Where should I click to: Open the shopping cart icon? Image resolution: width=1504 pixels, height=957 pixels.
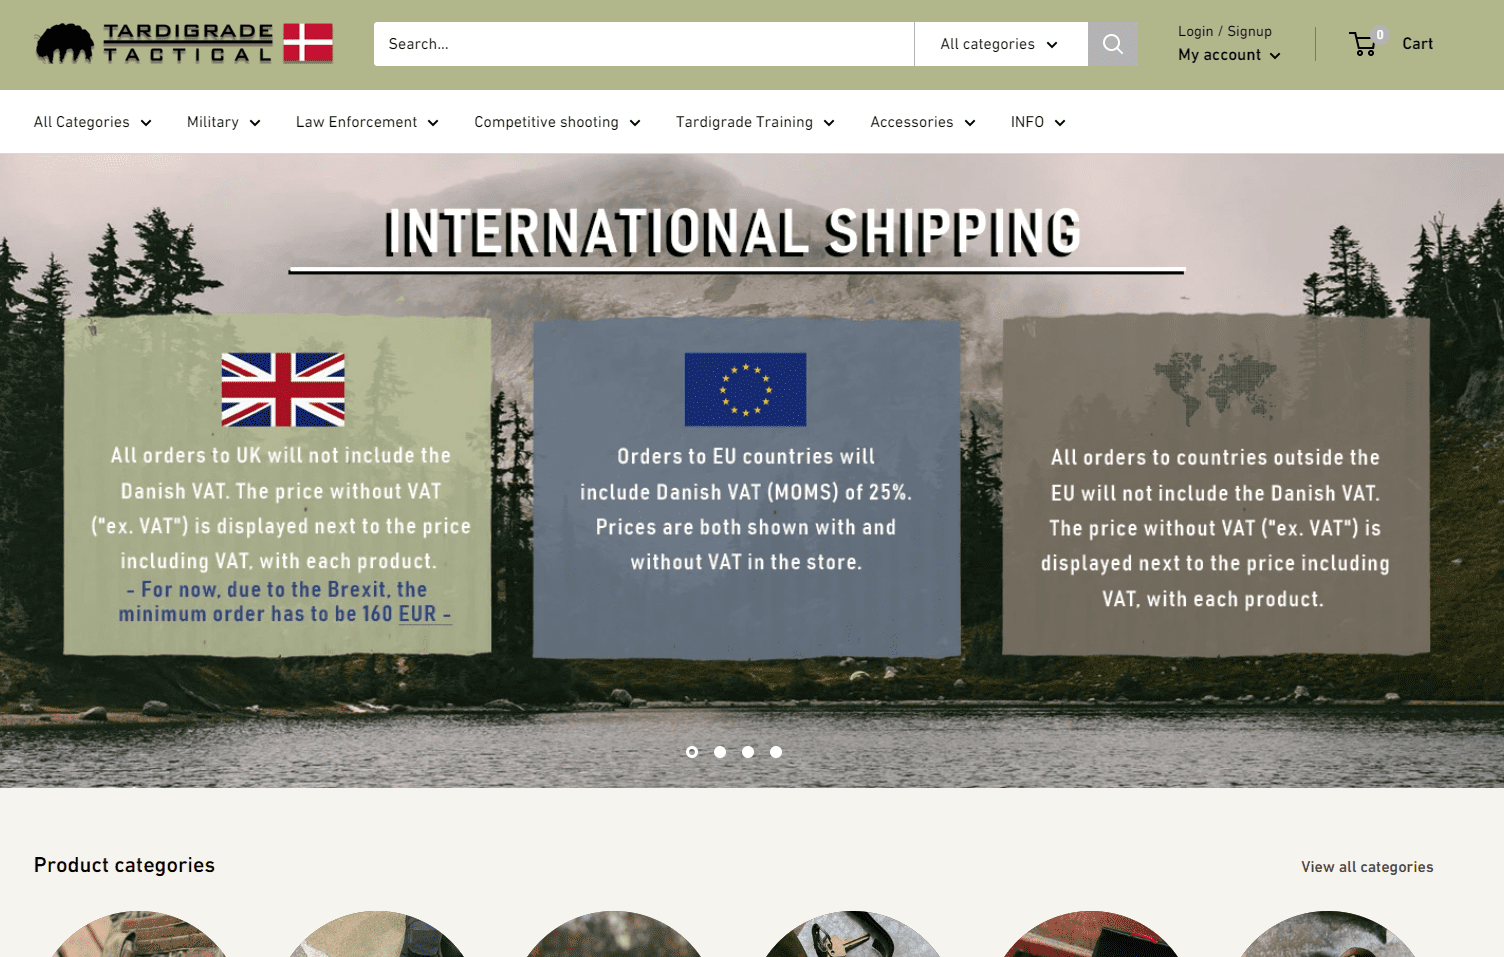coord(1364,43)
